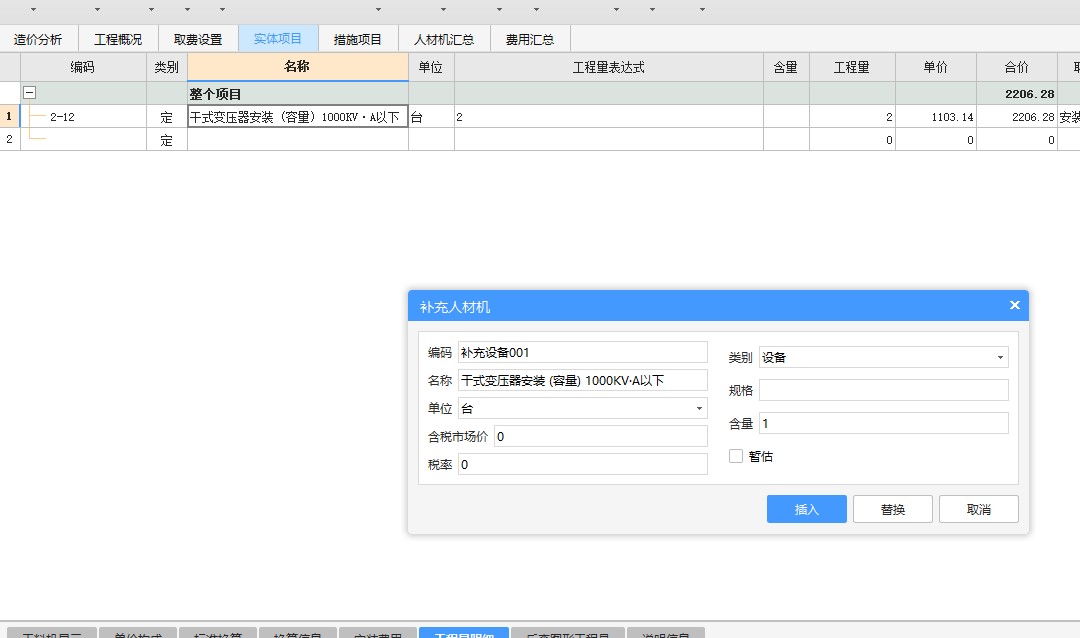
Task: Click the 单位 cell 台 in row 1
Action: coord(431,117)
